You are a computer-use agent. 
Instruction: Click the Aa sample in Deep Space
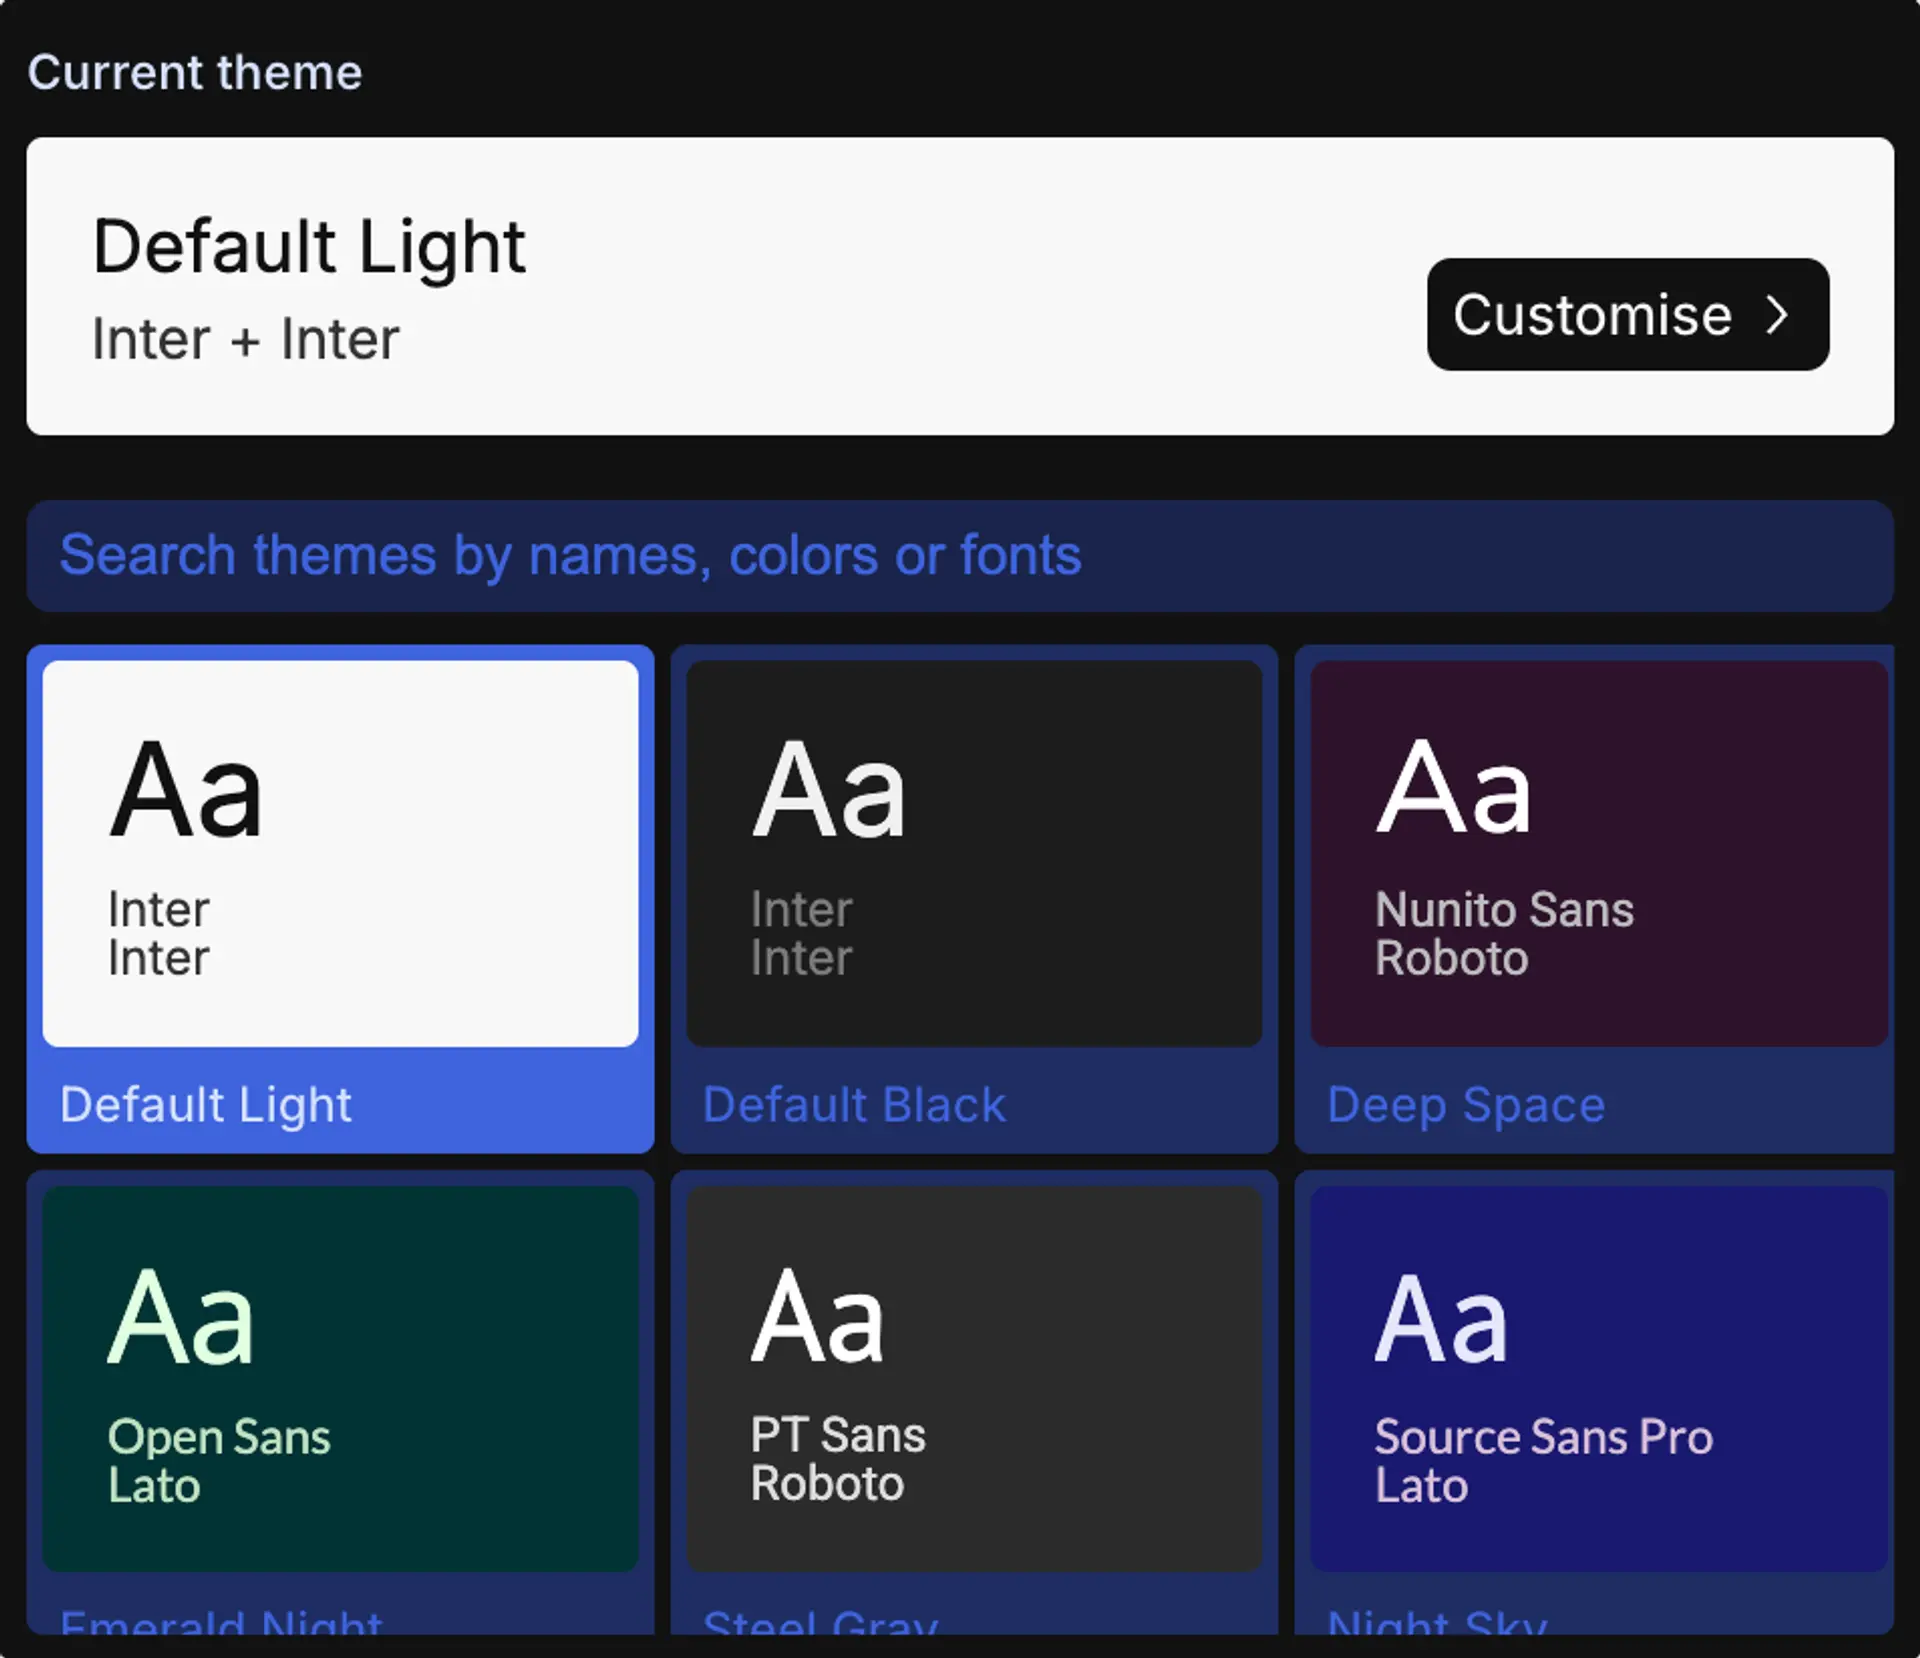(x=1452, y=788)
